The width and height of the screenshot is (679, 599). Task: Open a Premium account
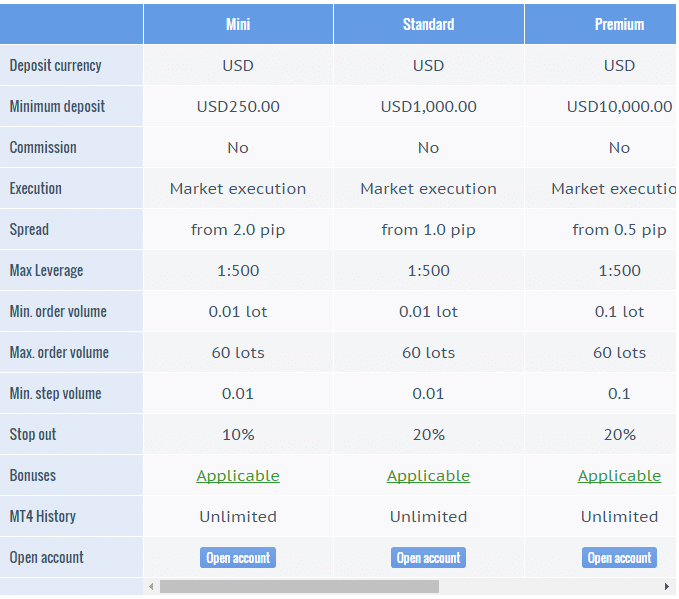pos(619,557)
